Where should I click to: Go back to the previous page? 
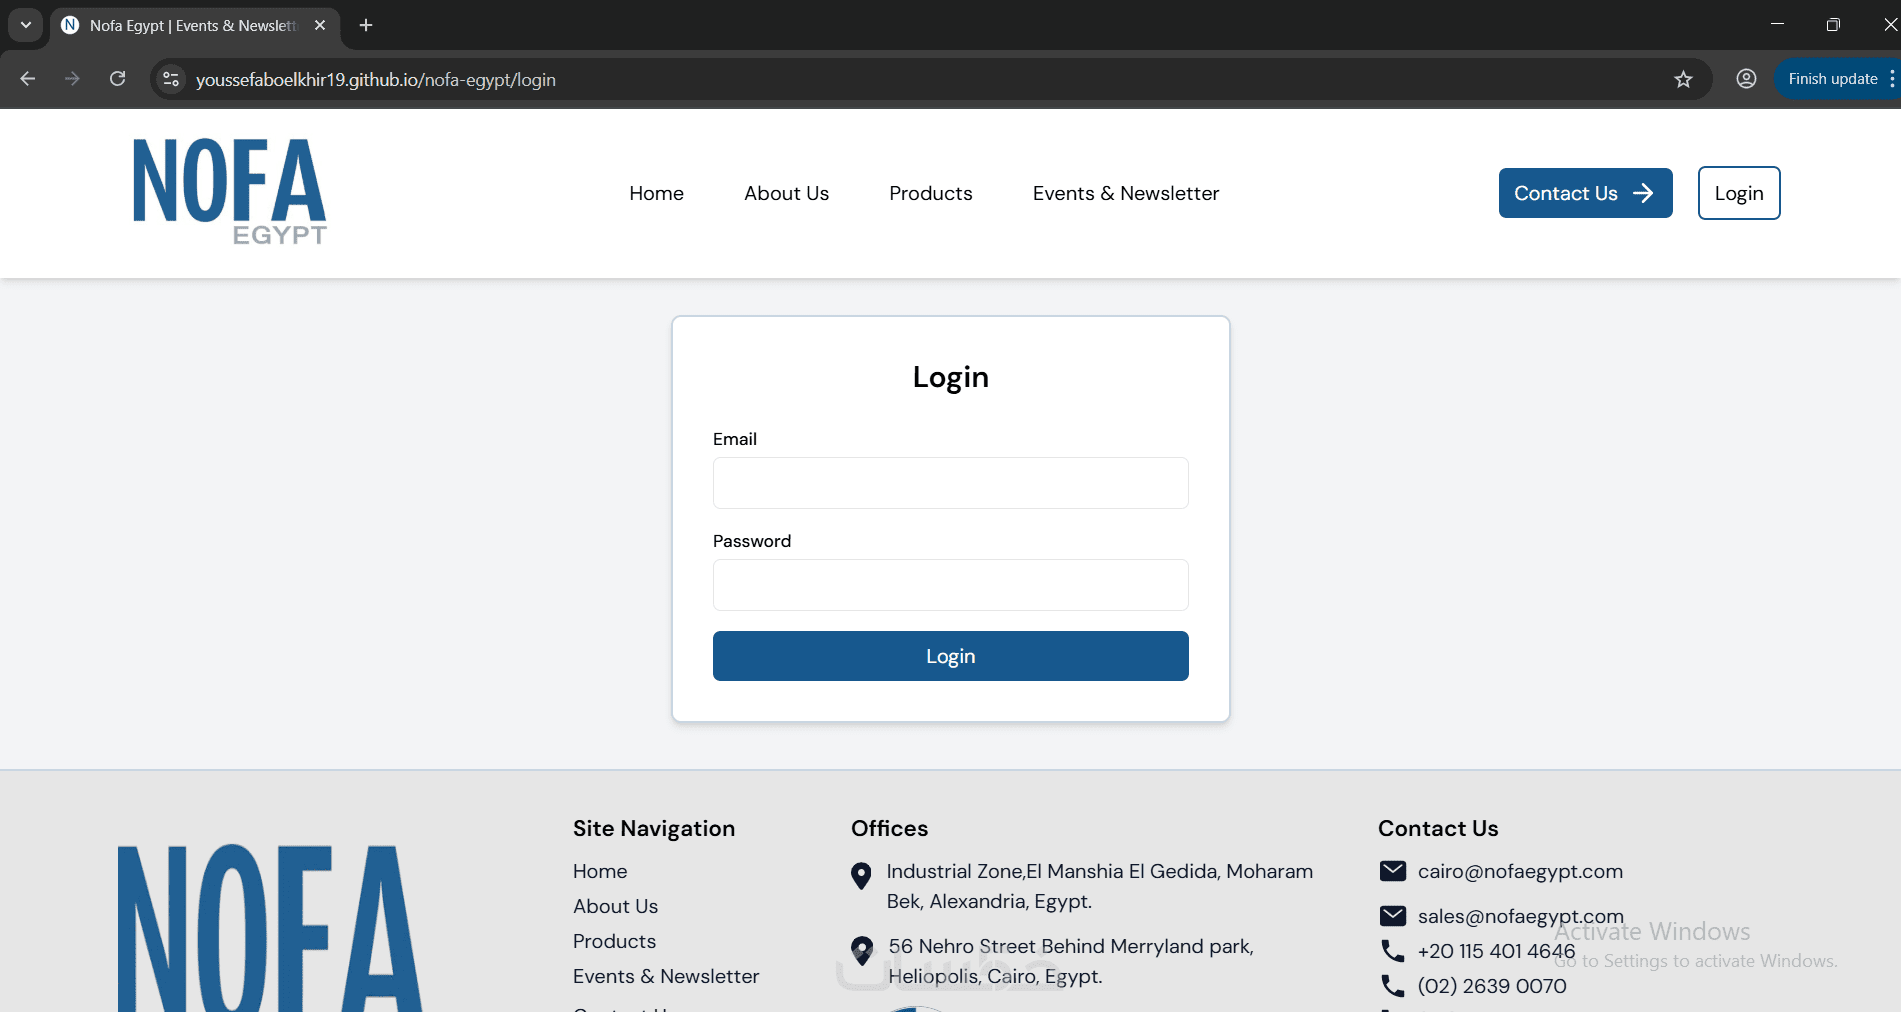[27, 79]
